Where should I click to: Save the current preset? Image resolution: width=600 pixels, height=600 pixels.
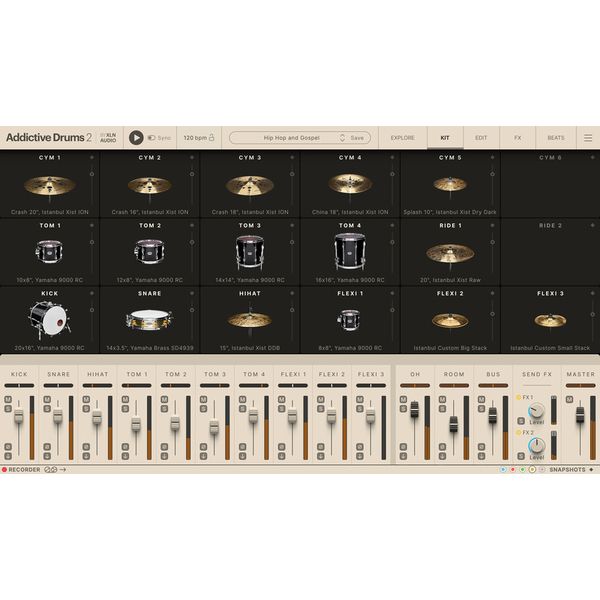point(357,138)
